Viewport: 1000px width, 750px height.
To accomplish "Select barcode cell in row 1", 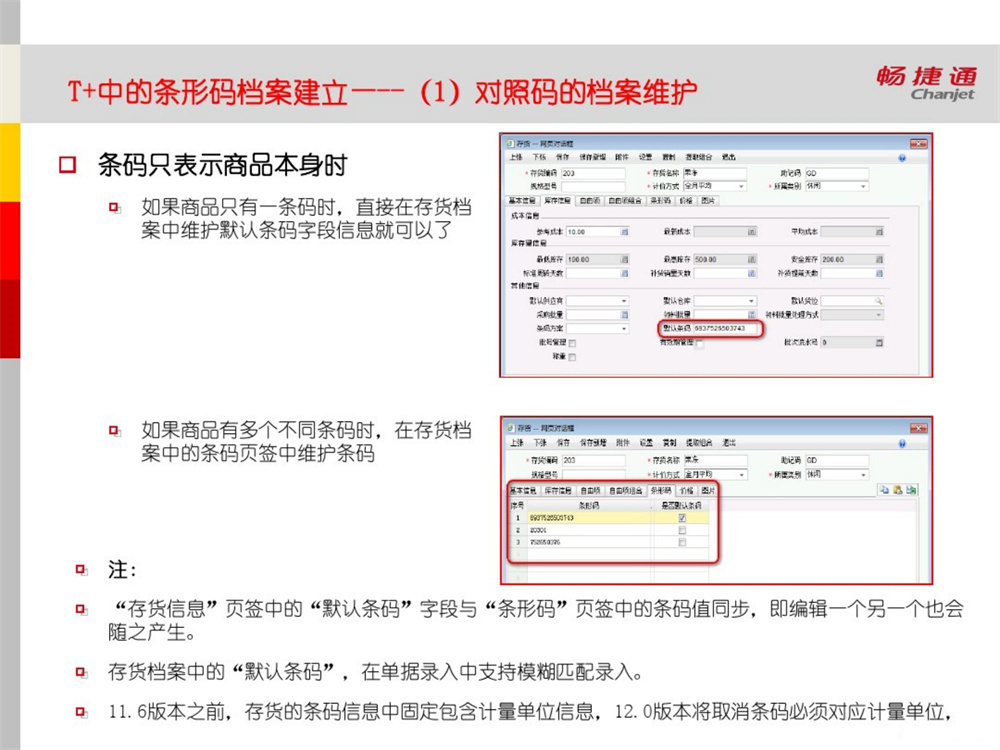I will [589, 518].
